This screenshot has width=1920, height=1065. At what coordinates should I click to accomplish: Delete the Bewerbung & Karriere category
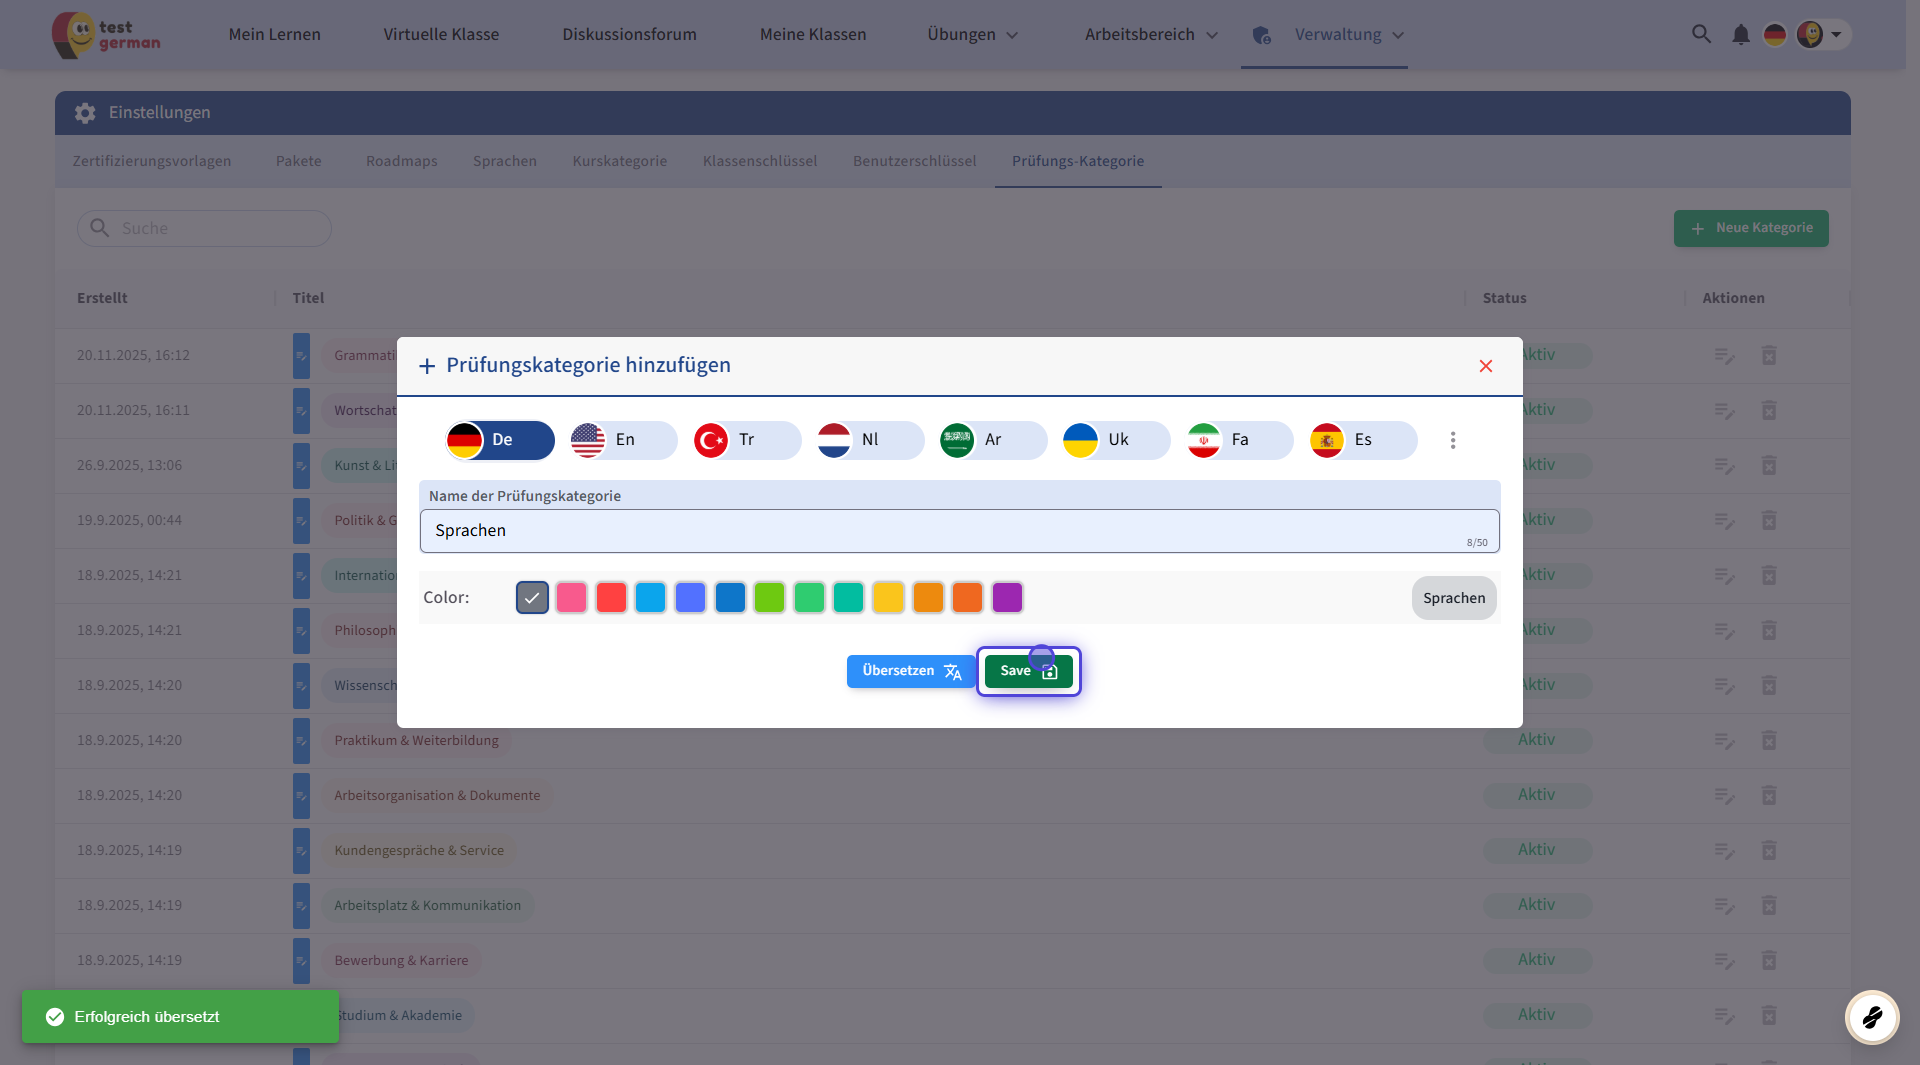click(1768, 960)
